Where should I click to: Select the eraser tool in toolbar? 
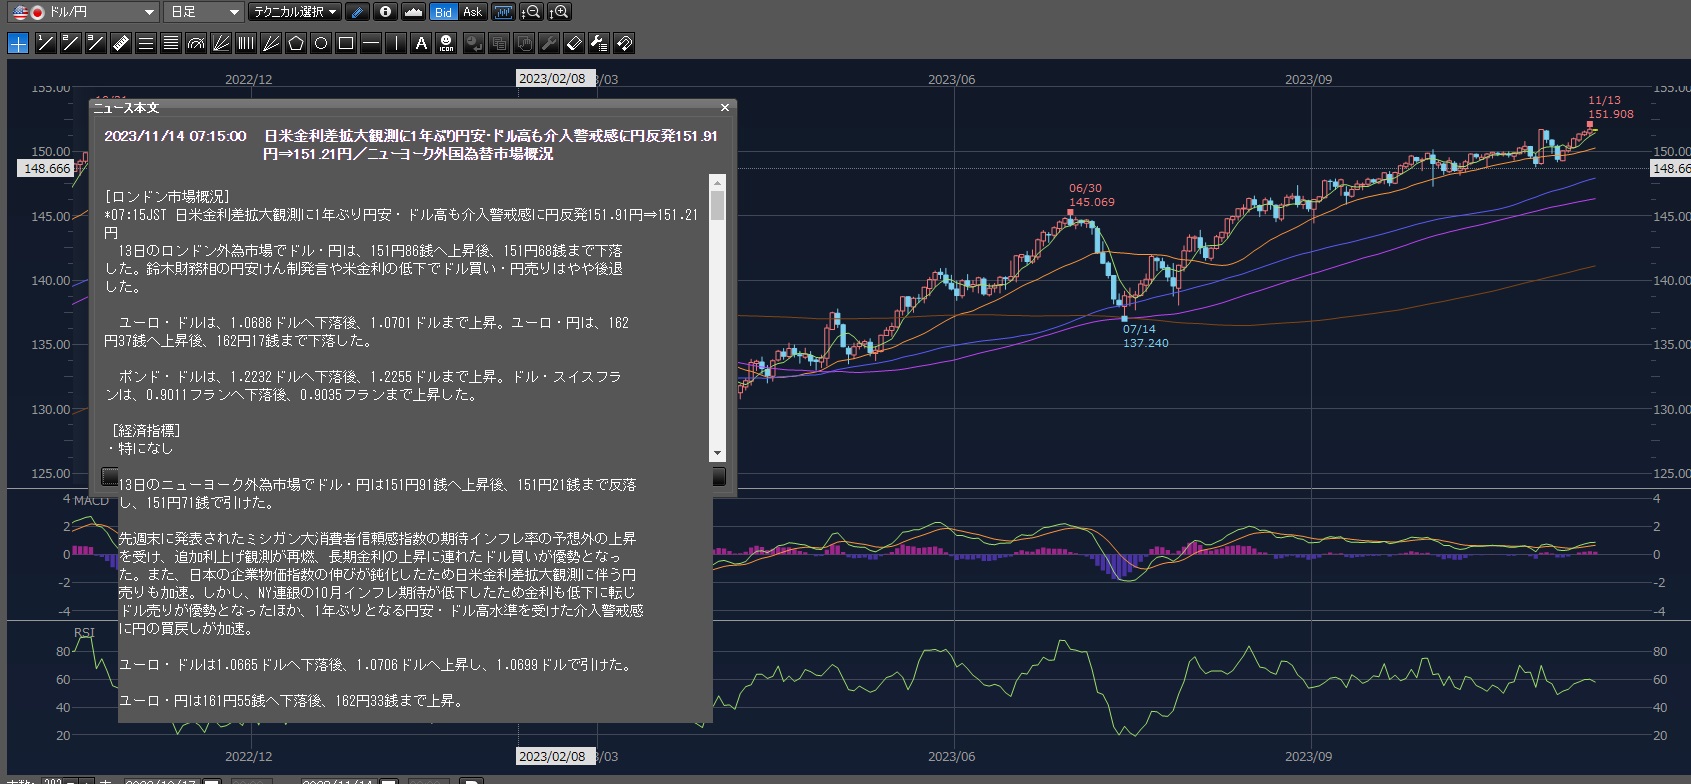tap(574, 43)
